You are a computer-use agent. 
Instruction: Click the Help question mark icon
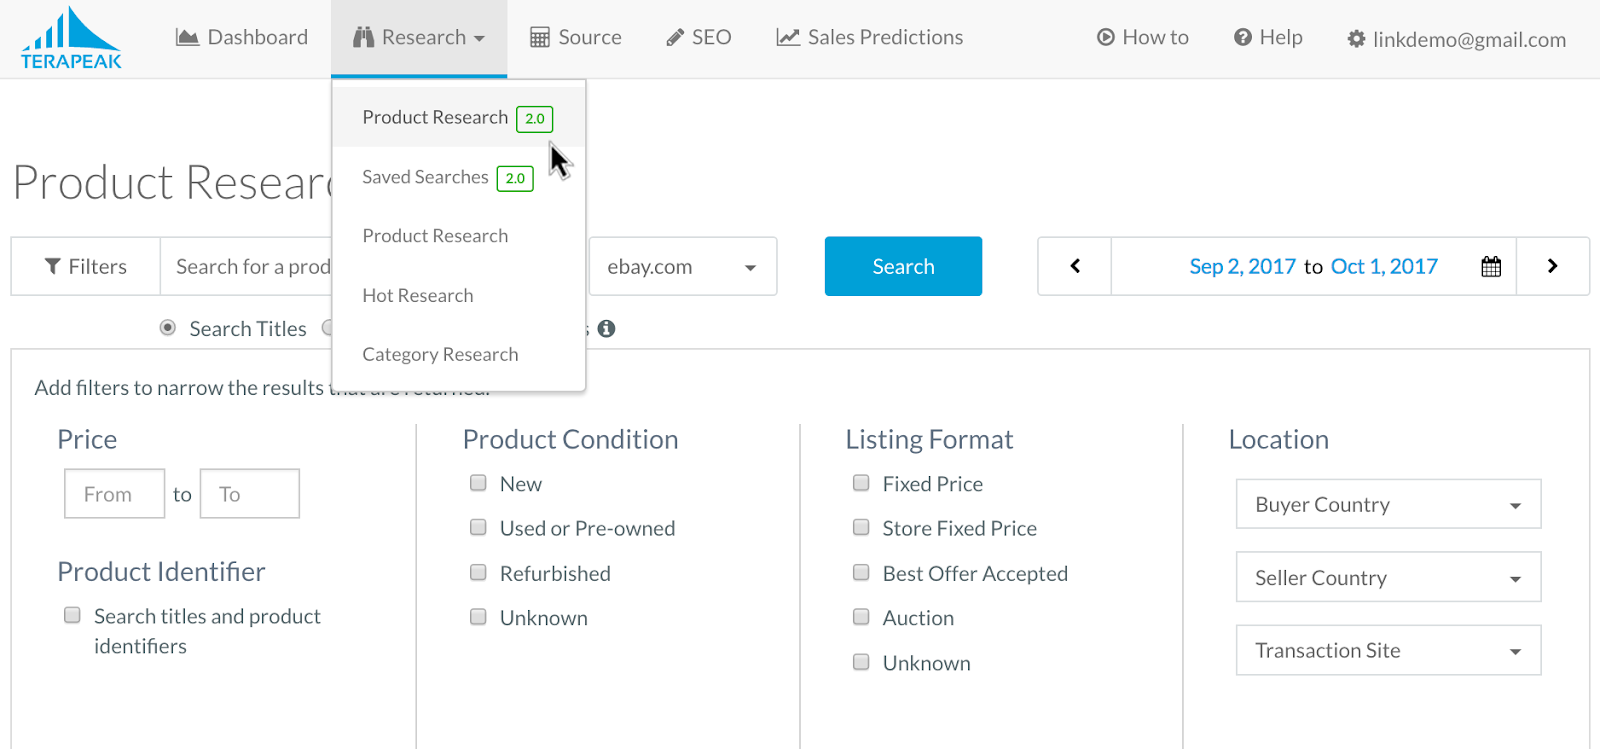point(1243,38)
